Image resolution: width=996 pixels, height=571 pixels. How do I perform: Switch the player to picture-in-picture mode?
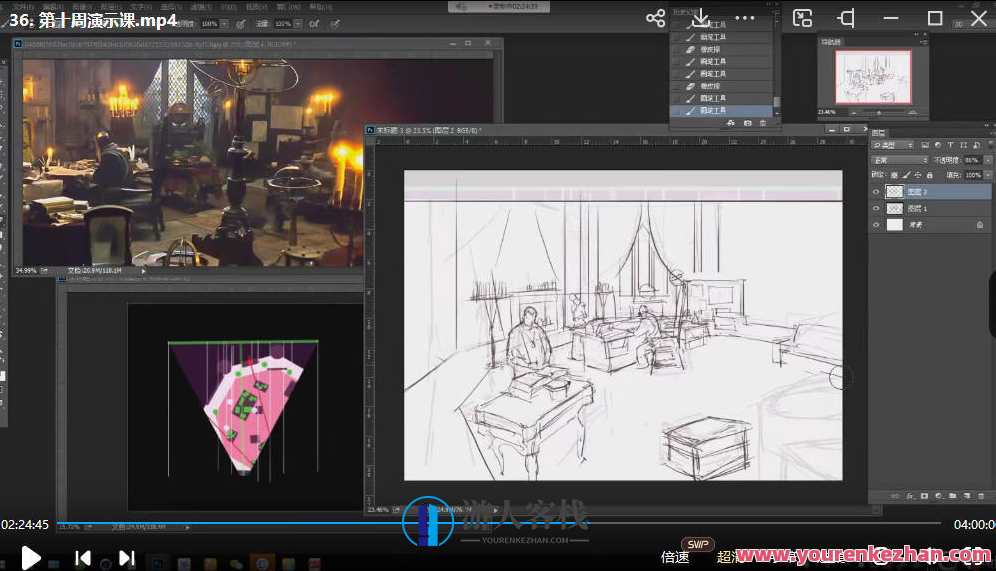pyautogui.click(x=802, y=18)
